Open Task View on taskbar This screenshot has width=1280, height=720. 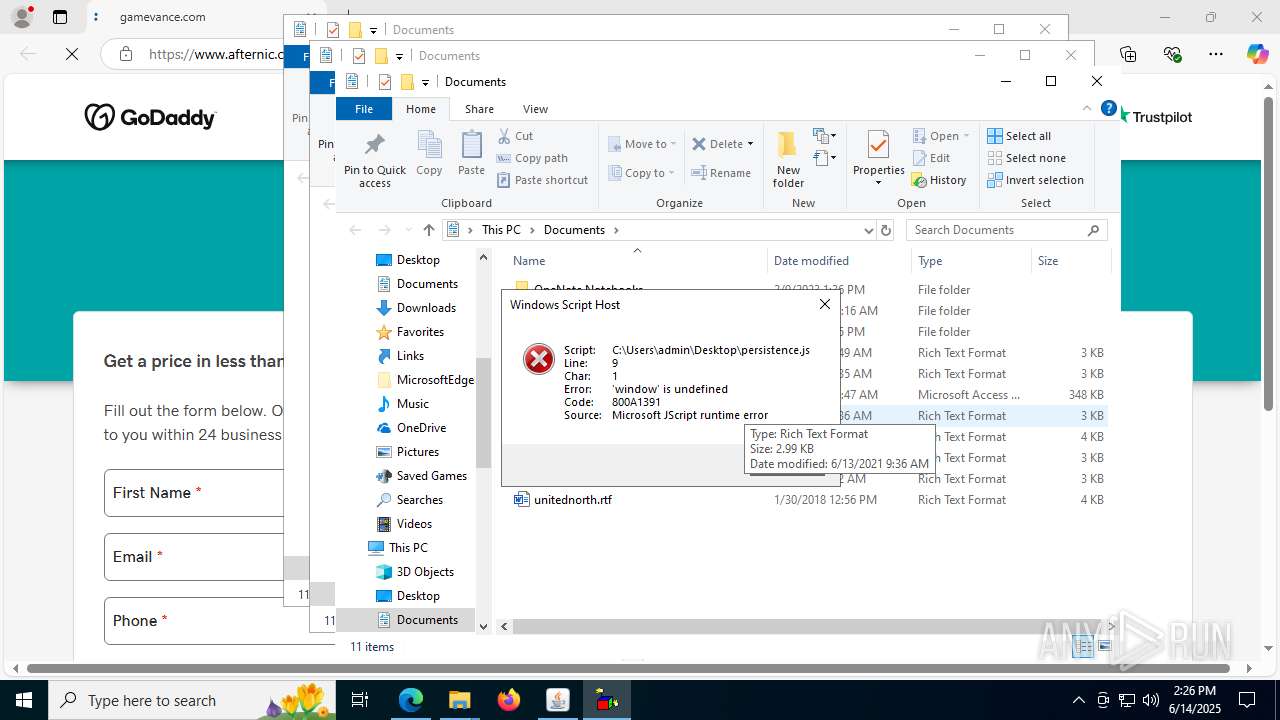click(360, 700)
